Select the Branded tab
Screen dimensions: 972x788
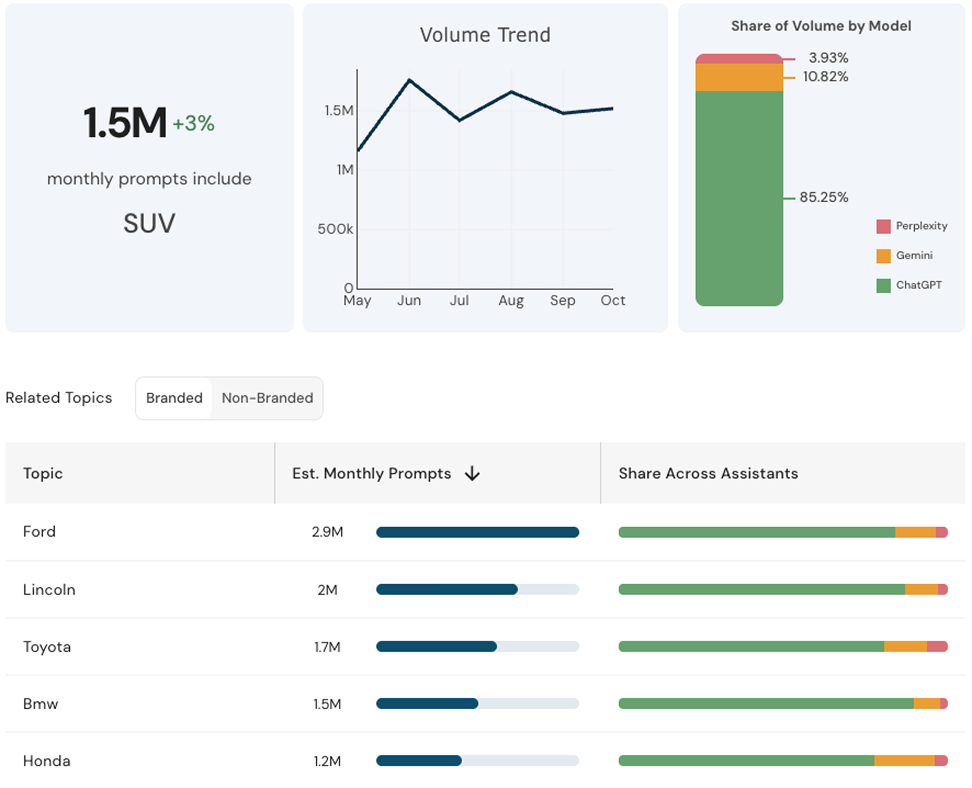(174, 398)
